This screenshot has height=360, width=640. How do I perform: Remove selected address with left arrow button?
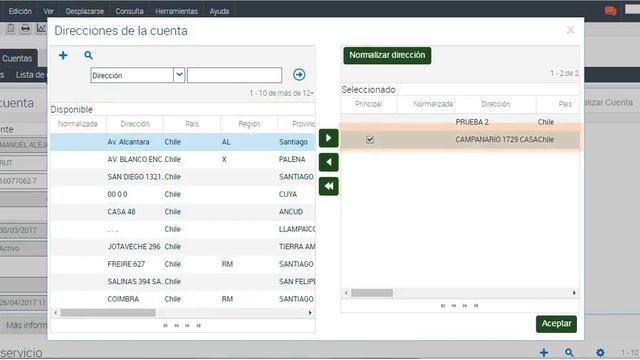click(x=329, y=162)
